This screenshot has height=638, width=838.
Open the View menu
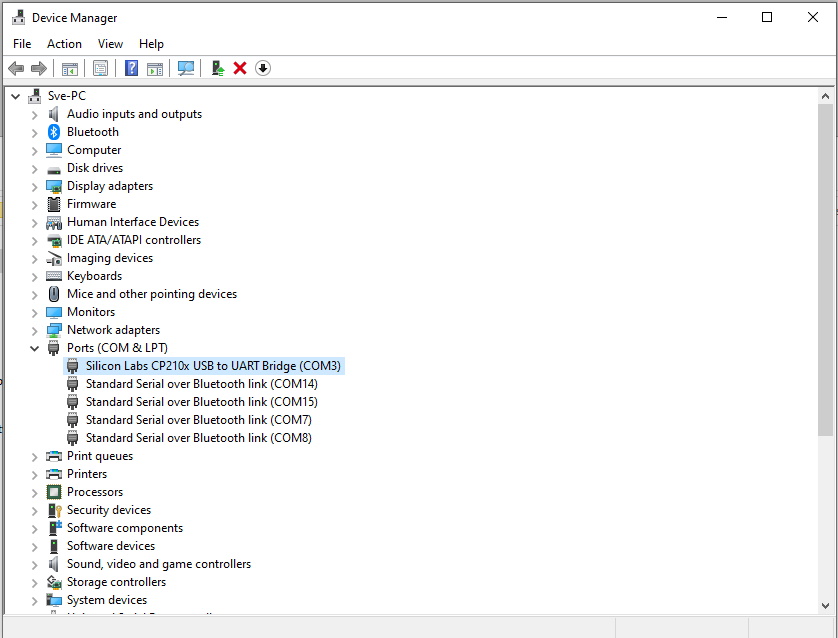tap(110, 44)
